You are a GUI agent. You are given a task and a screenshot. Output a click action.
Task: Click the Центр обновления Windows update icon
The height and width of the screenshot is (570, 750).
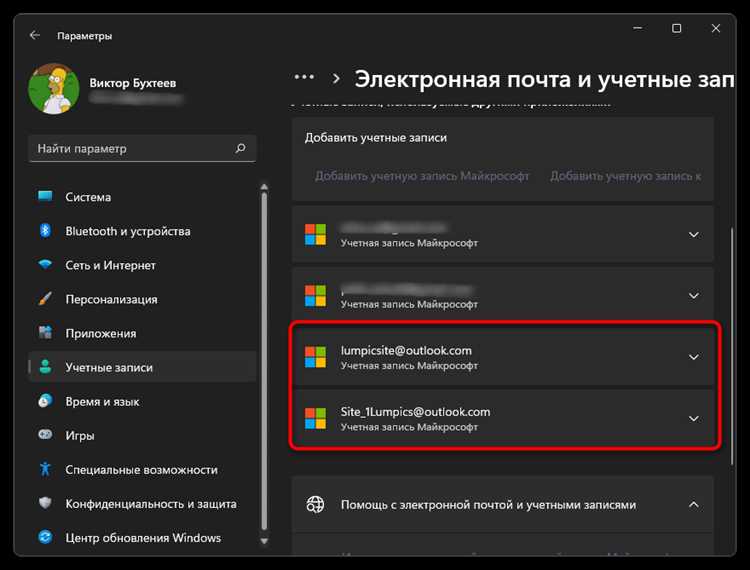(45, 537)
